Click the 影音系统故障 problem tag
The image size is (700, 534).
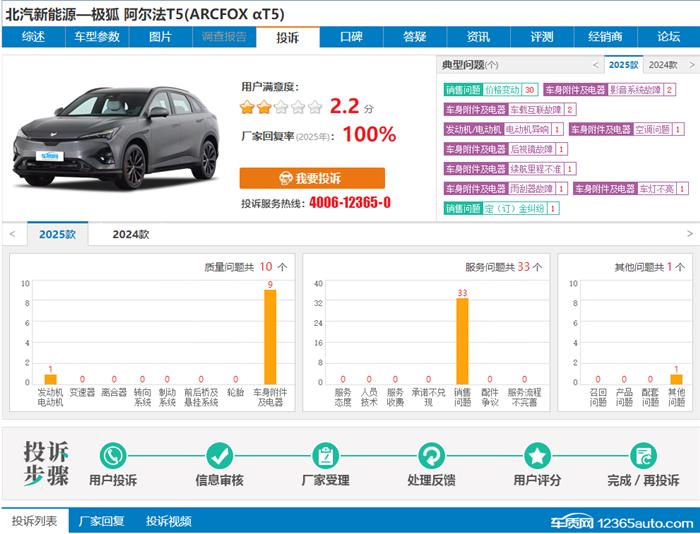pyautogui.click(x=609, y=90)
